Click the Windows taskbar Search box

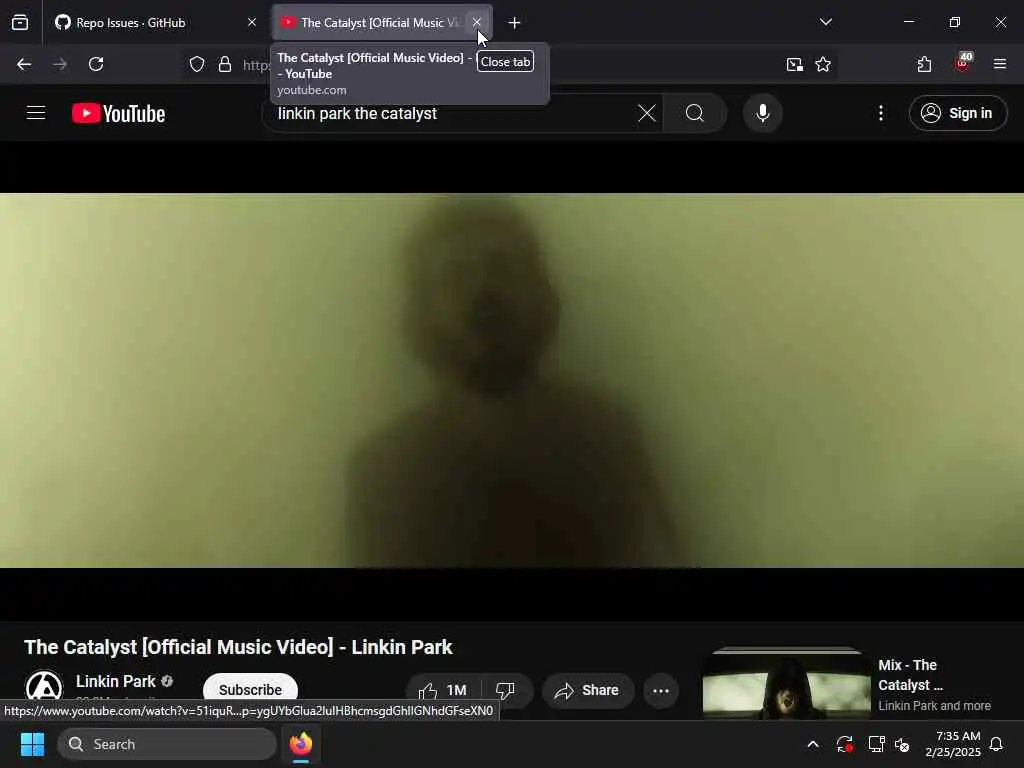[x=167, y=744]
